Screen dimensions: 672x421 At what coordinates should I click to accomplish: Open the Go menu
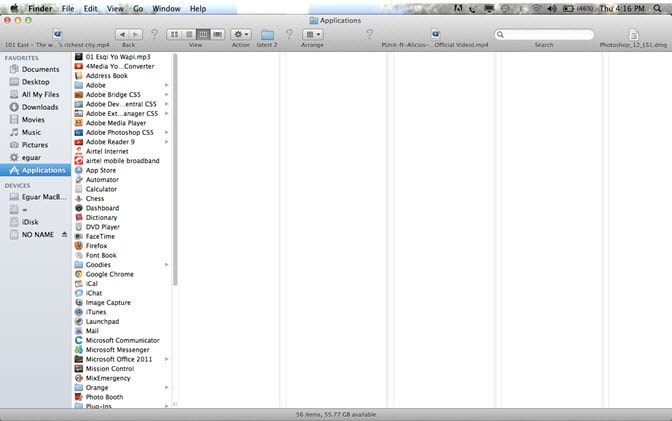pyautogui.click(x=138, y=9)
